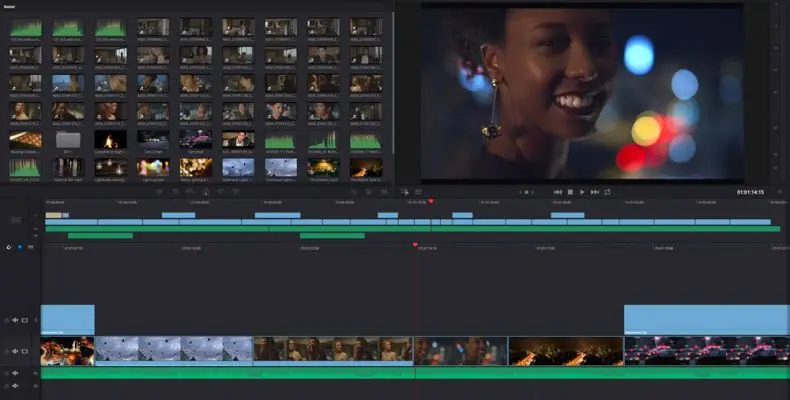Mute video track 2 via speaker icon

[x=15, y=320]
